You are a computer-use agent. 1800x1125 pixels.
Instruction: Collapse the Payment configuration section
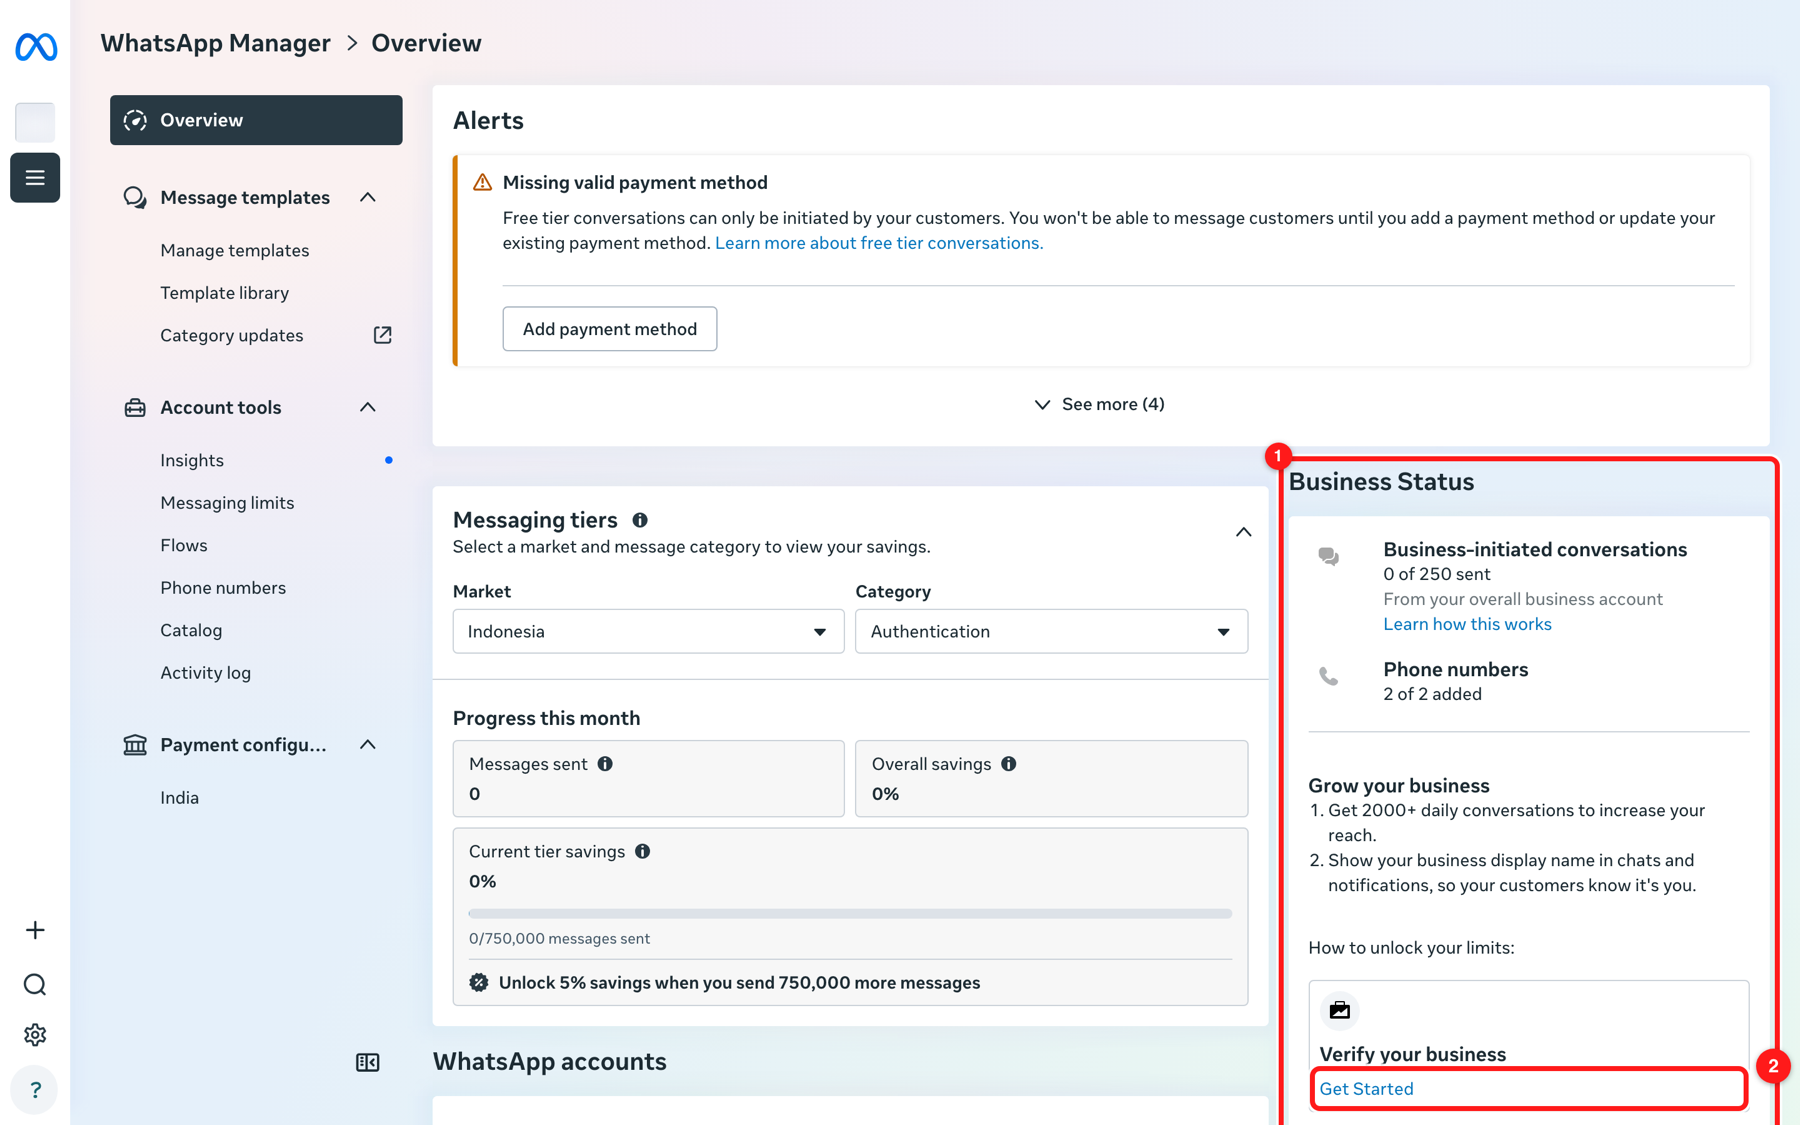pos(368,745)
